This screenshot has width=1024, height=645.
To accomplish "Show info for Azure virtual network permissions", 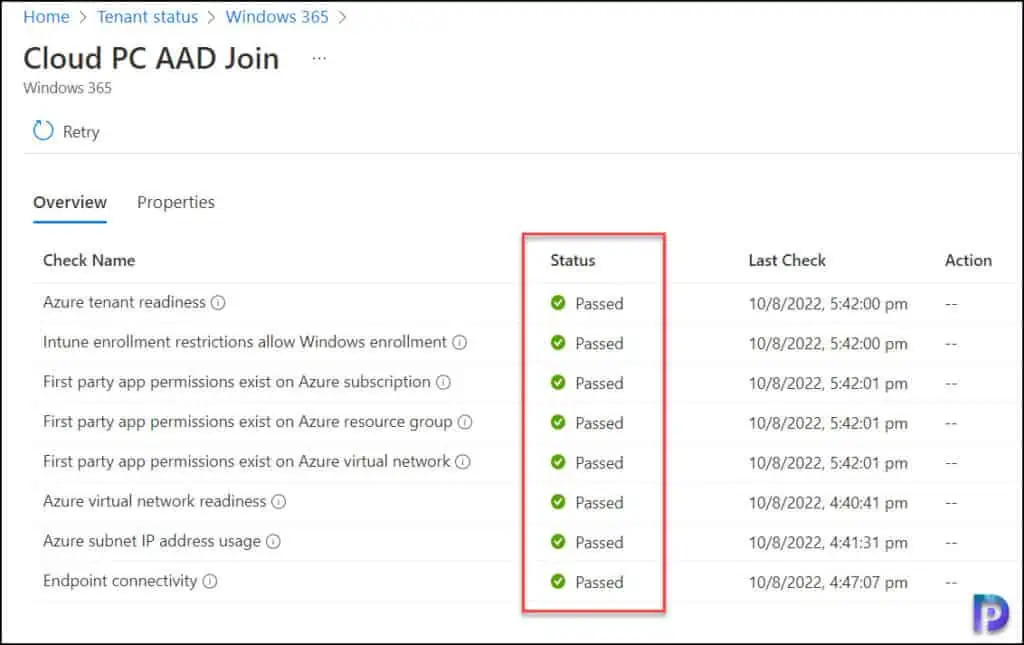I will tap(463, 462).
